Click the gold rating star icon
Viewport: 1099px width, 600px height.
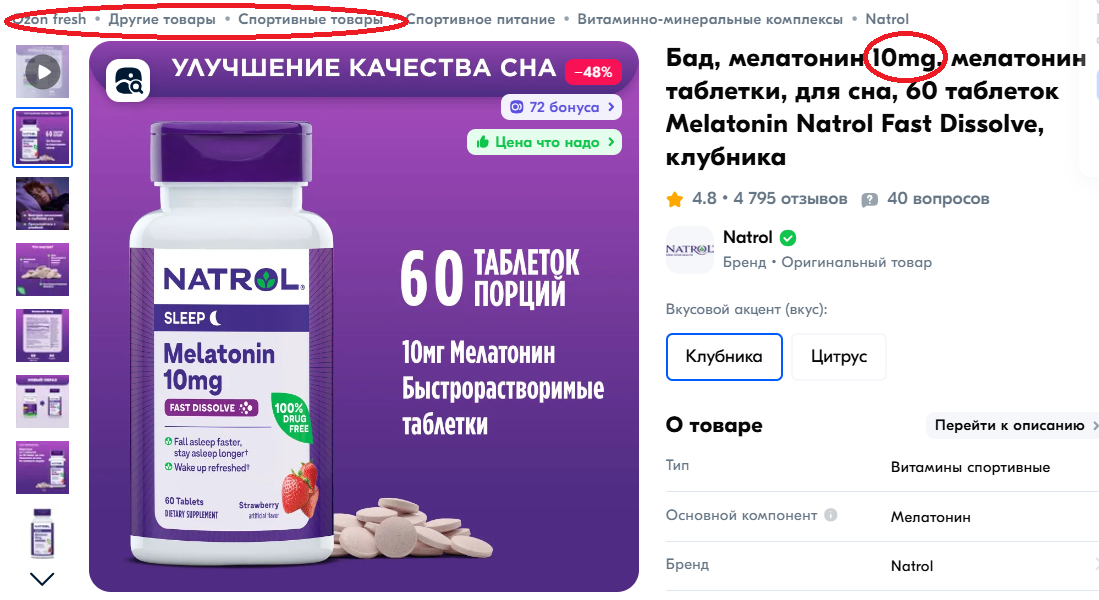(675, 200)
